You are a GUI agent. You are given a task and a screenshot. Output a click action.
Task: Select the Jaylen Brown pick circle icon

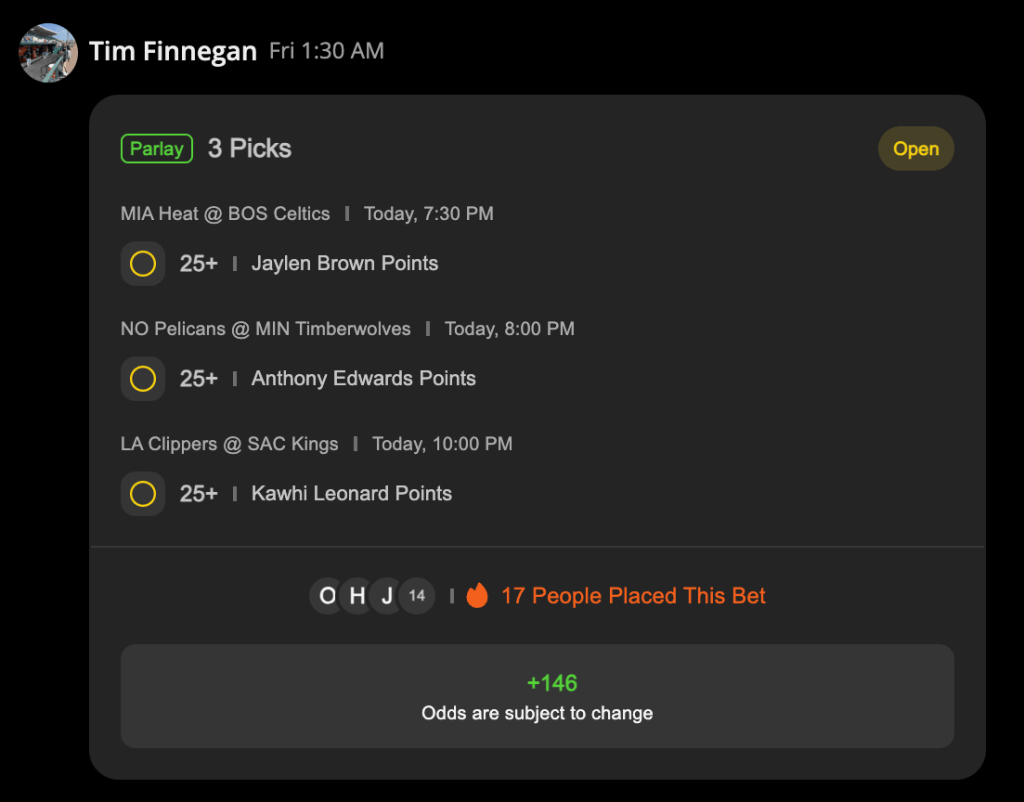(x=143, y=264)
